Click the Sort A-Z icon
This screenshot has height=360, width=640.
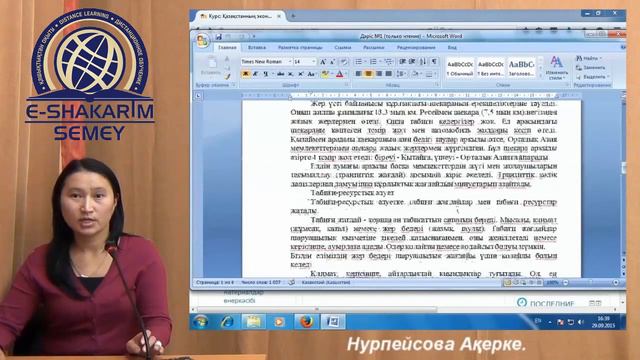[x=423, y=62]
